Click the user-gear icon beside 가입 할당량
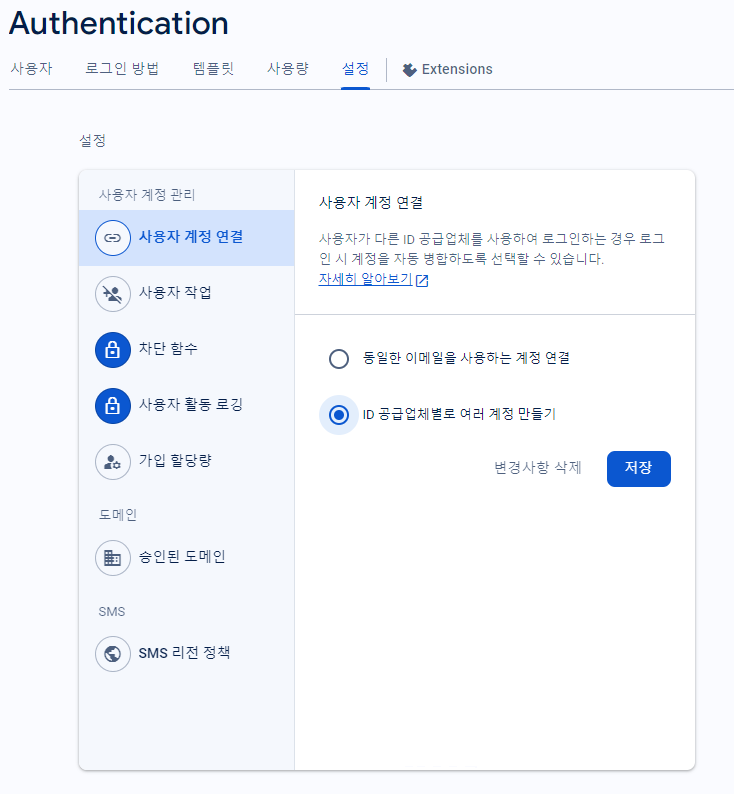734x794 pixels. pos(112,462)
